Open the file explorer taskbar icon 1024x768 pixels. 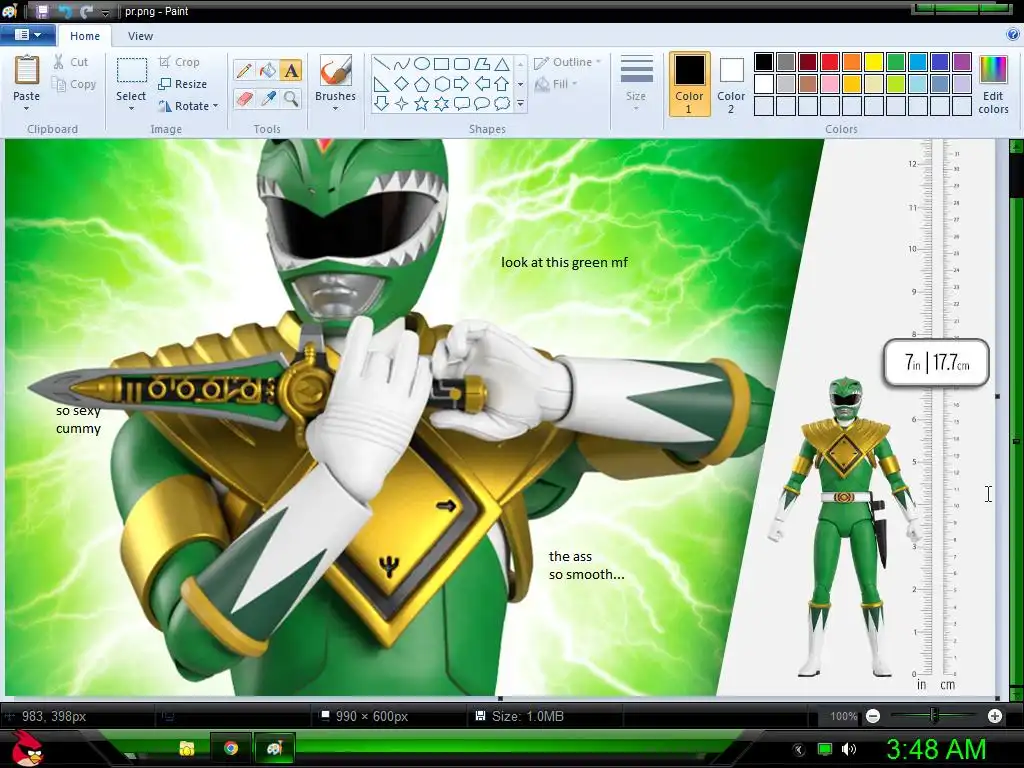tap(187, 748)
